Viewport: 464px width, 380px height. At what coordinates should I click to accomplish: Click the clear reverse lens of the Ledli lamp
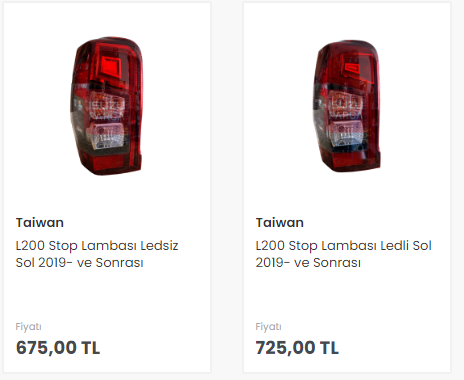[345, 133]
